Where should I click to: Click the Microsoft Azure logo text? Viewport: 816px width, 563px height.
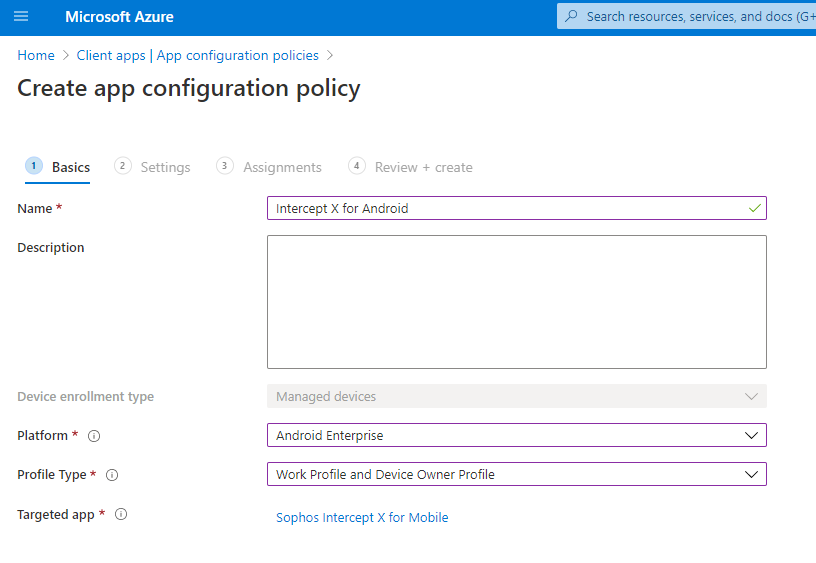119,17
